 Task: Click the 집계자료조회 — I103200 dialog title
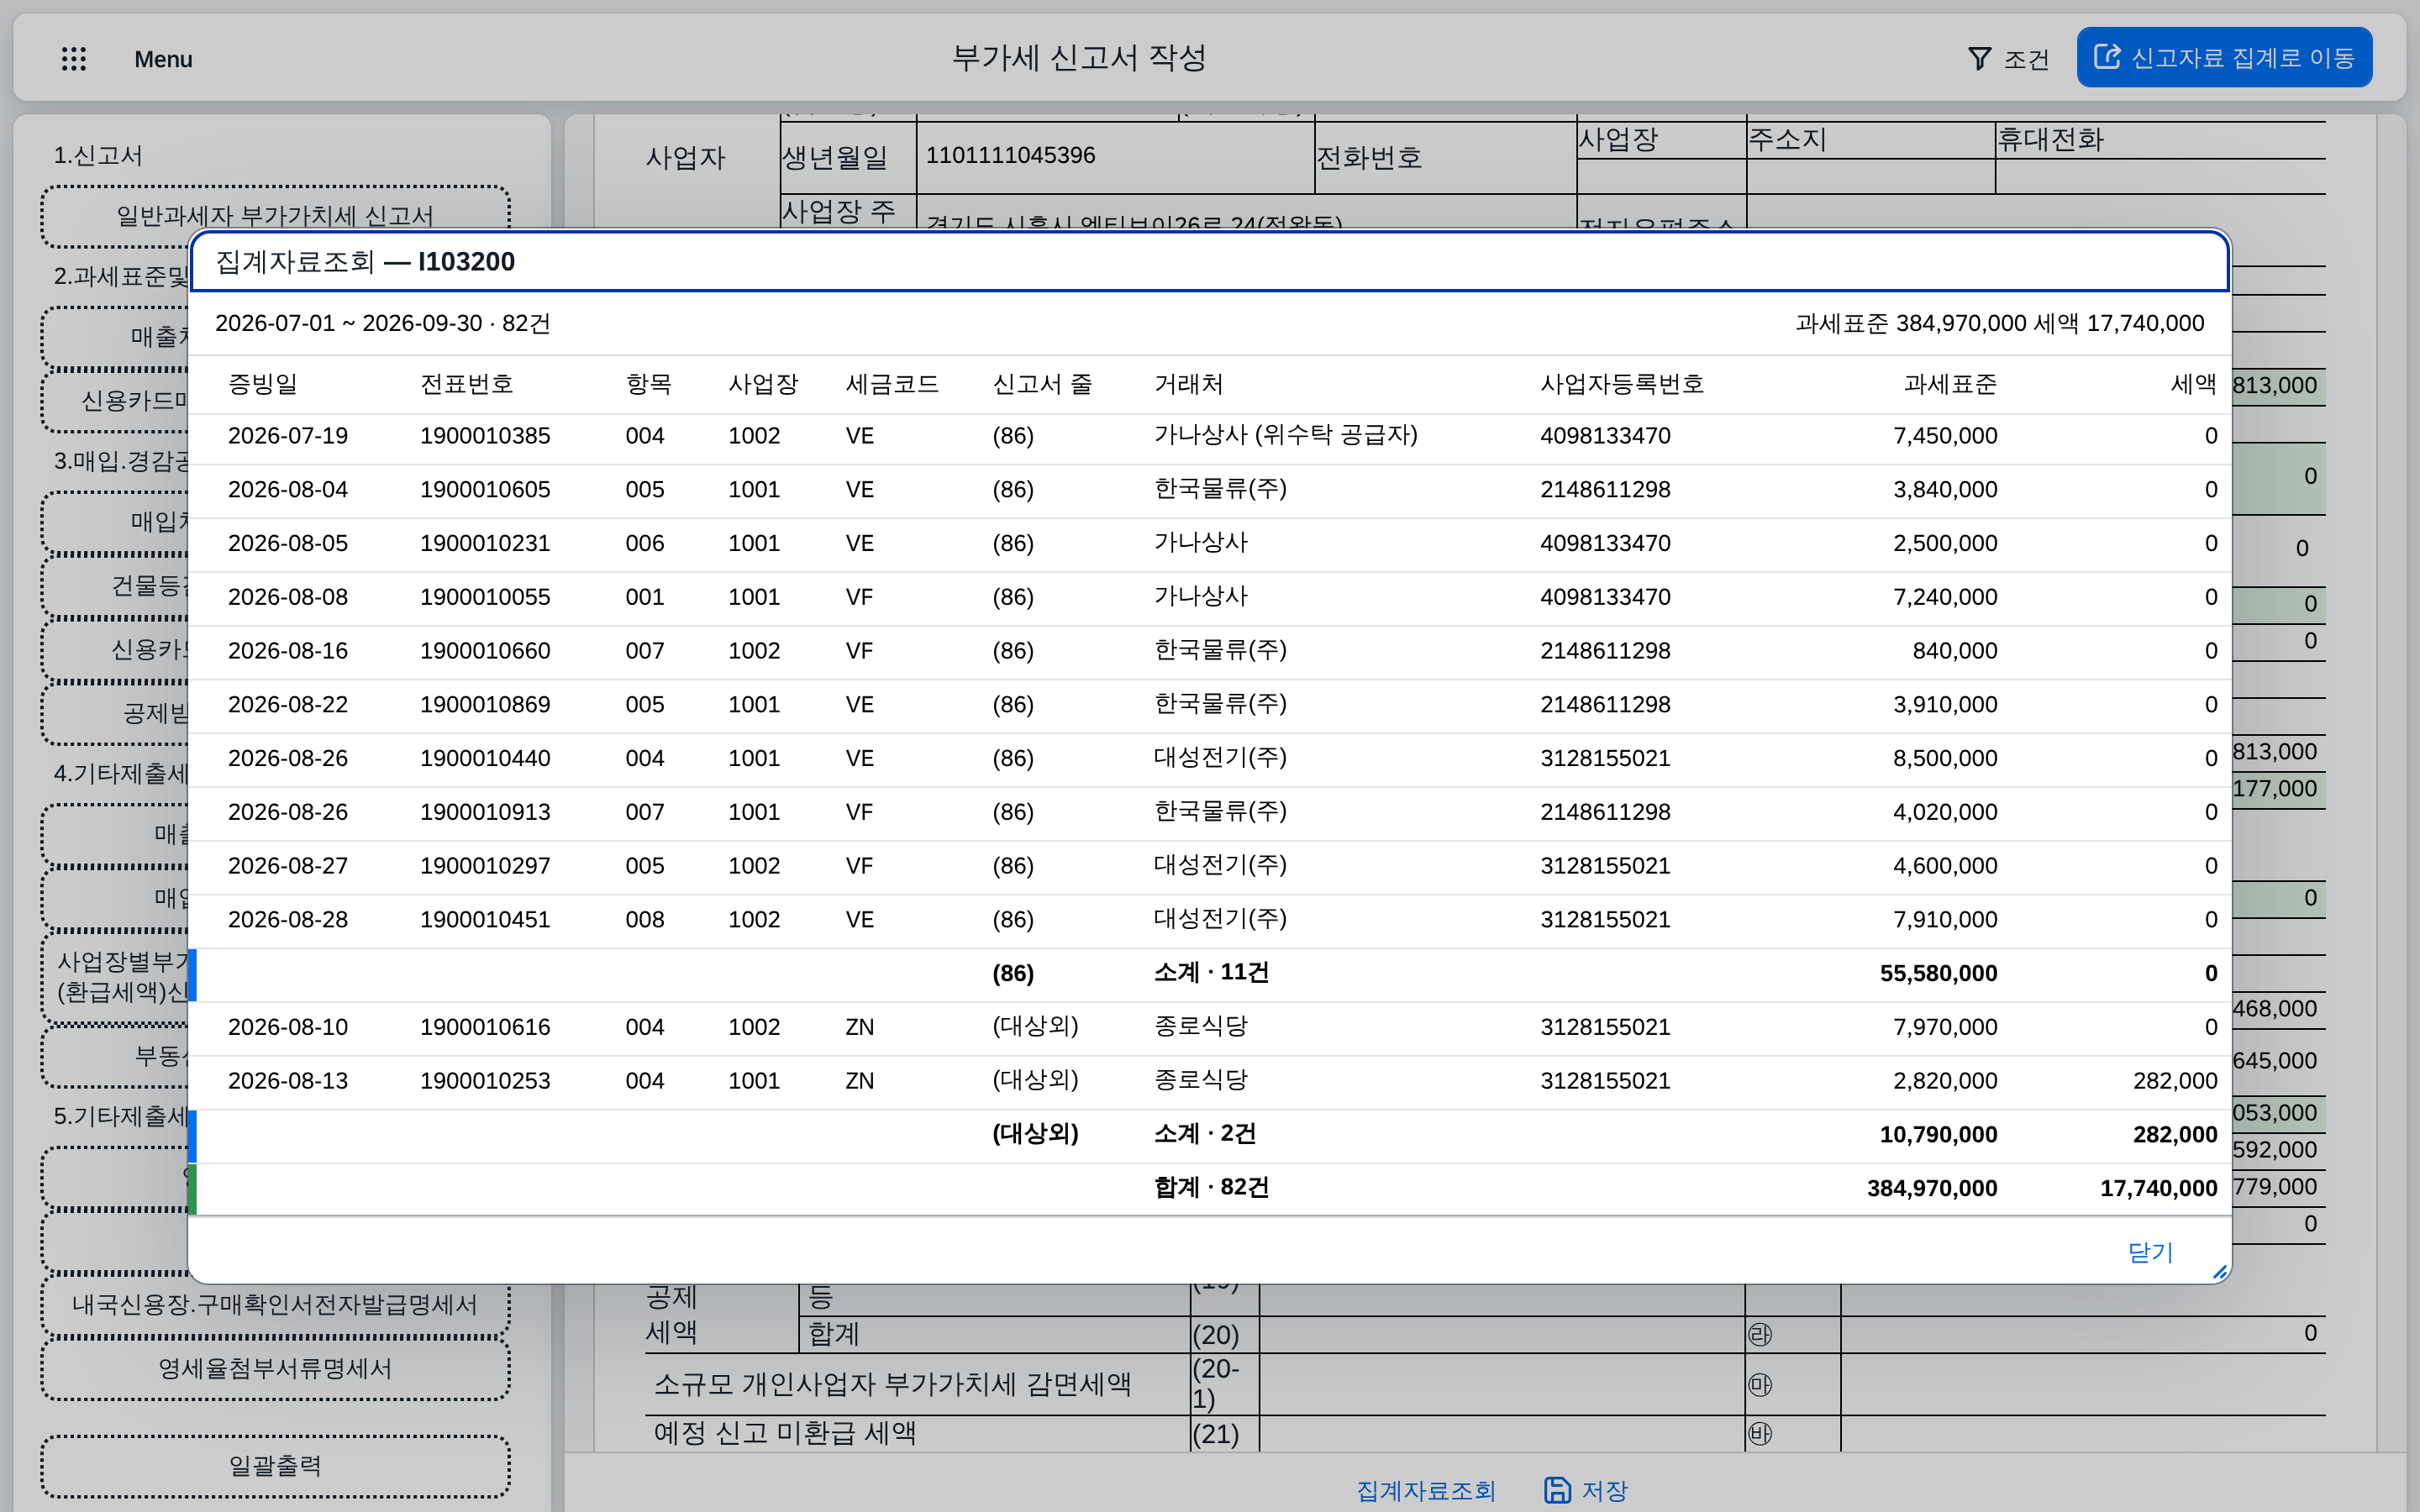click(x=365, y=262)
